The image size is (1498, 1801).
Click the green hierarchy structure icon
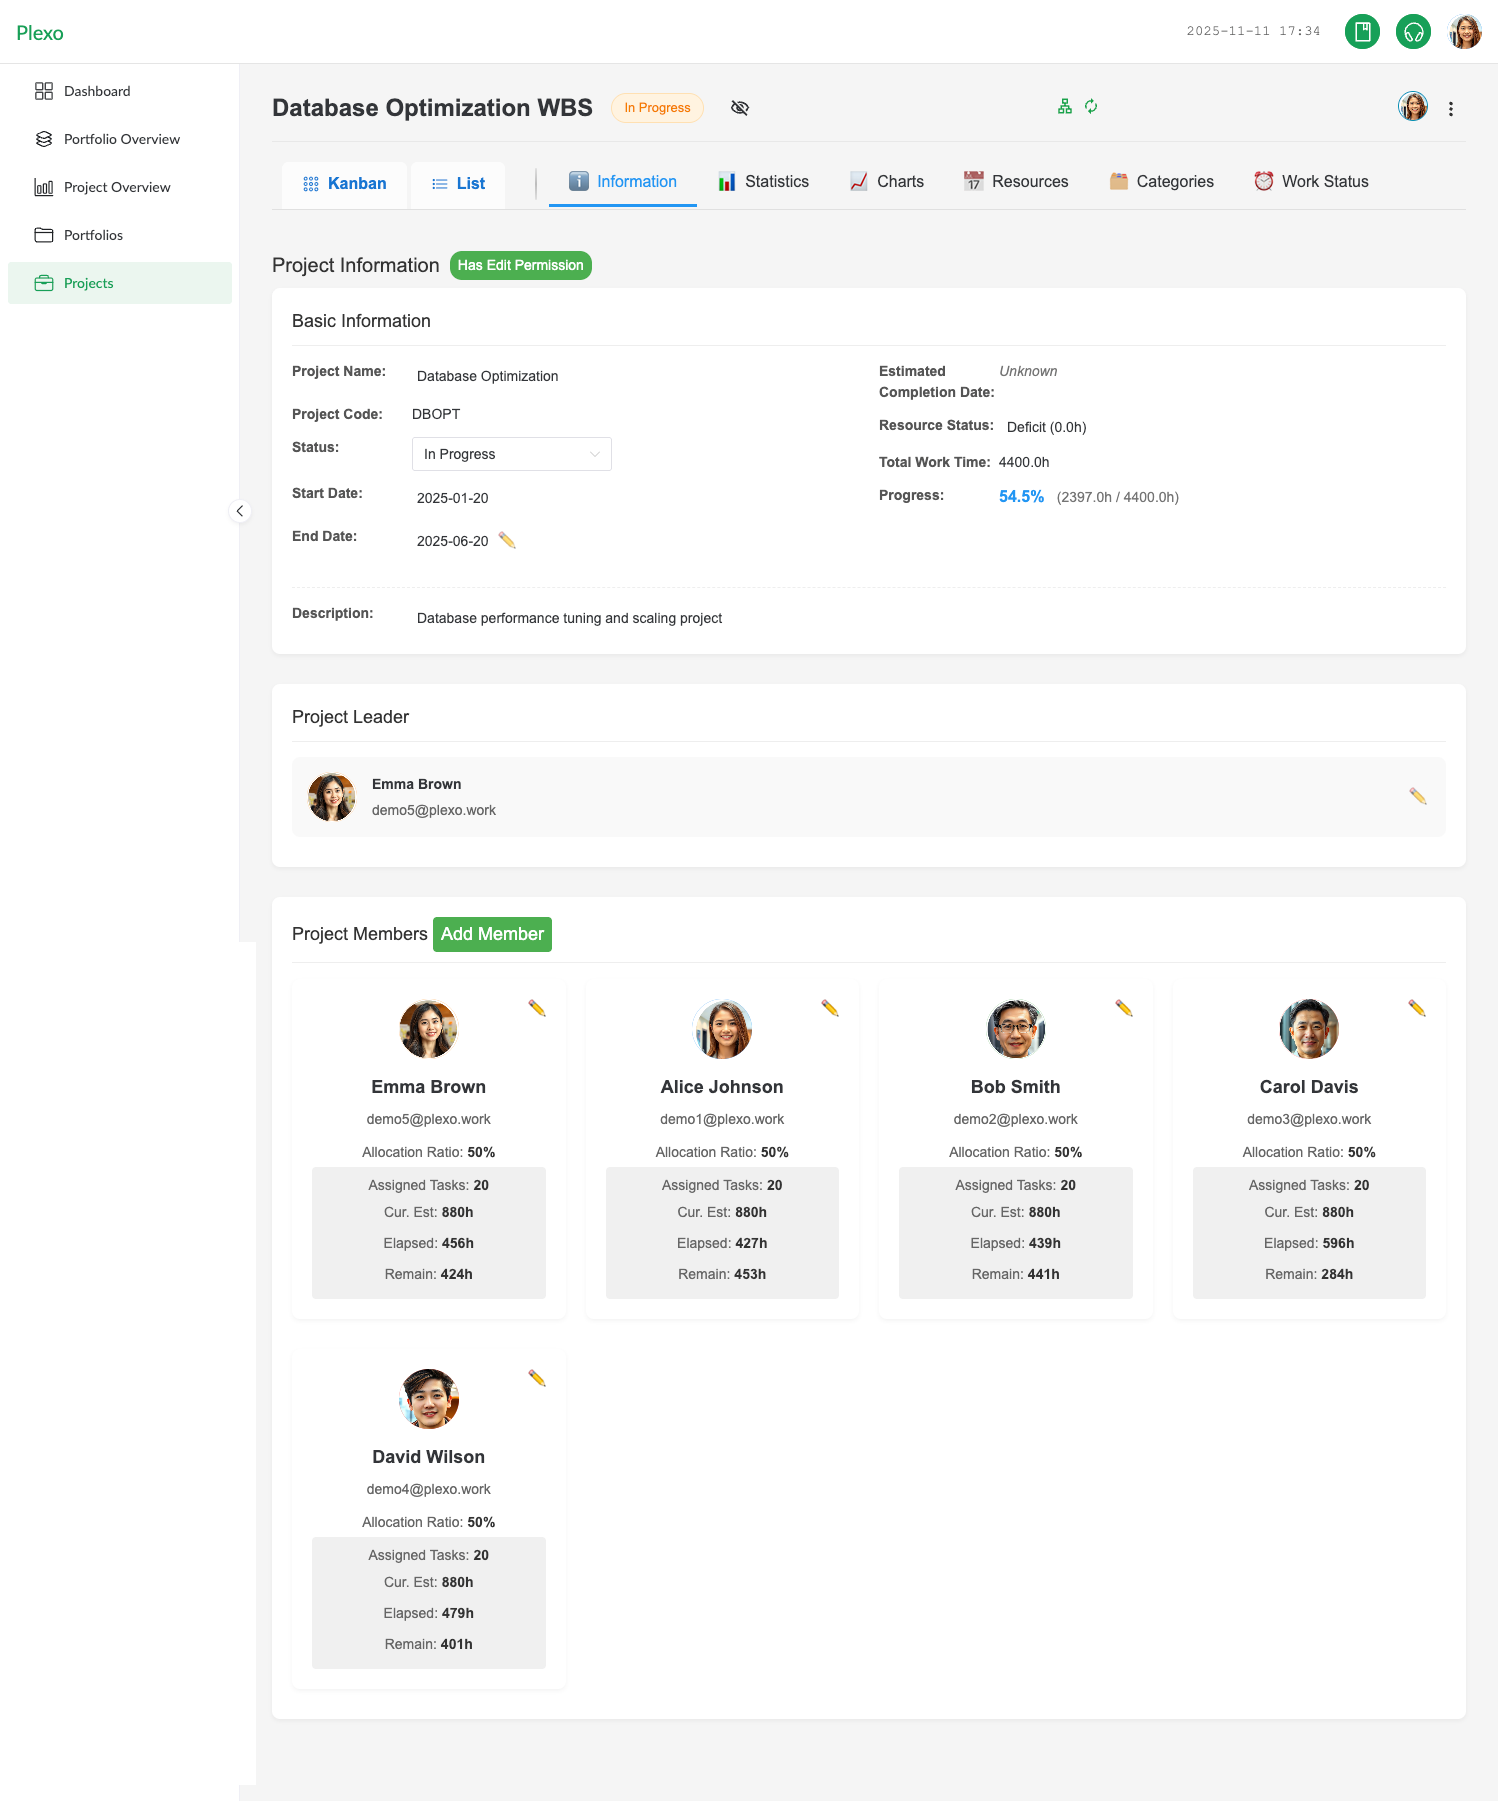pyautogui.click(x=1065, y=107)
